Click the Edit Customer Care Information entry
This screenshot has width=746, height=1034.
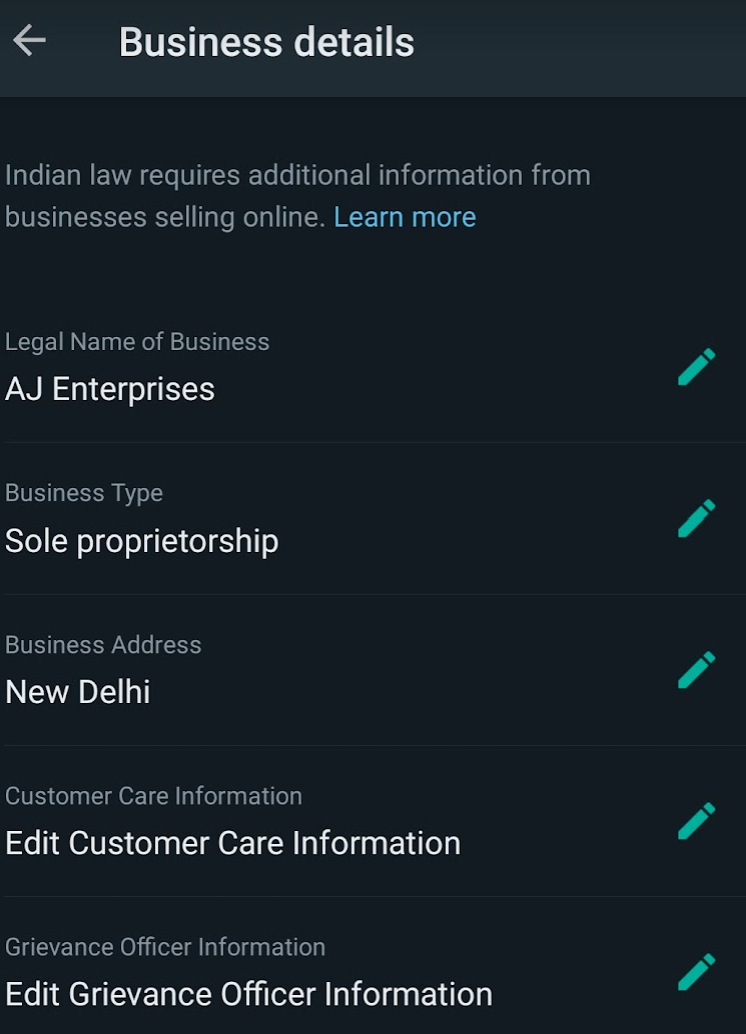tap(232, 843)
